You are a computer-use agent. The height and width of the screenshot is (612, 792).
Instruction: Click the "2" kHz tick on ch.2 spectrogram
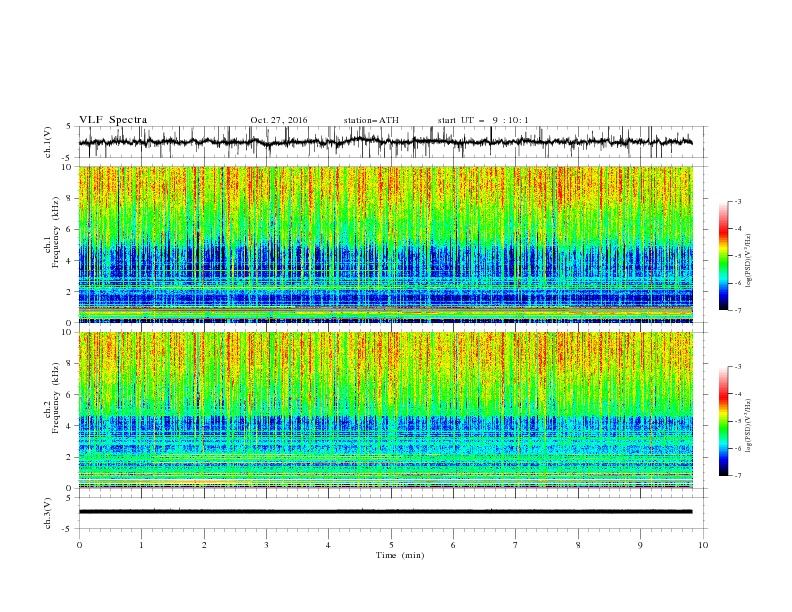click(71, 457)
